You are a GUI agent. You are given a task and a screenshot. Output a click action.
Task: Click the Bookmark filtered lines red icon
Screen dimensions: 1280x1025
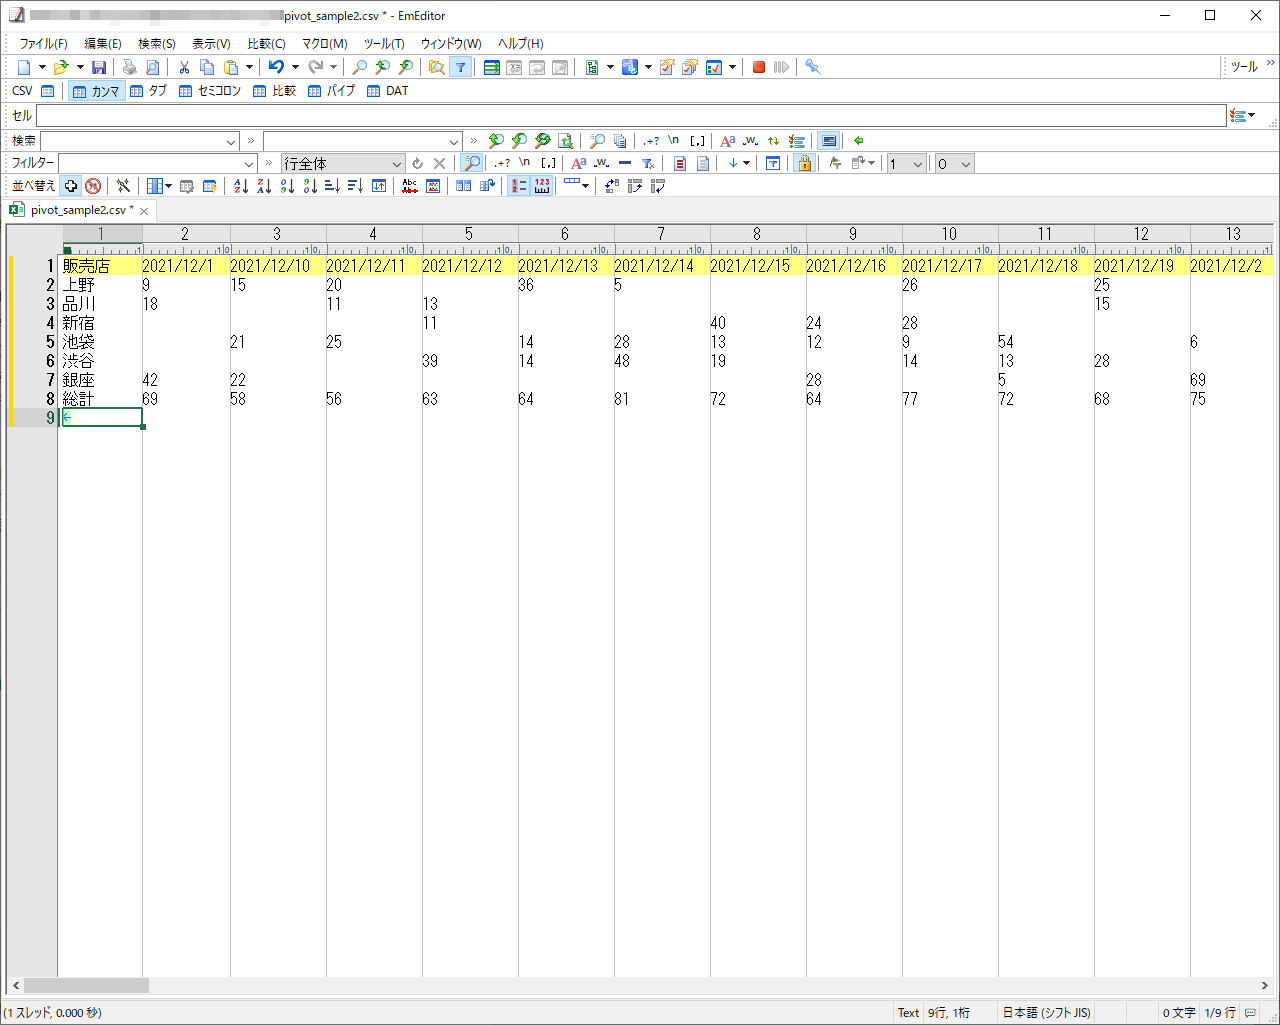679,163
